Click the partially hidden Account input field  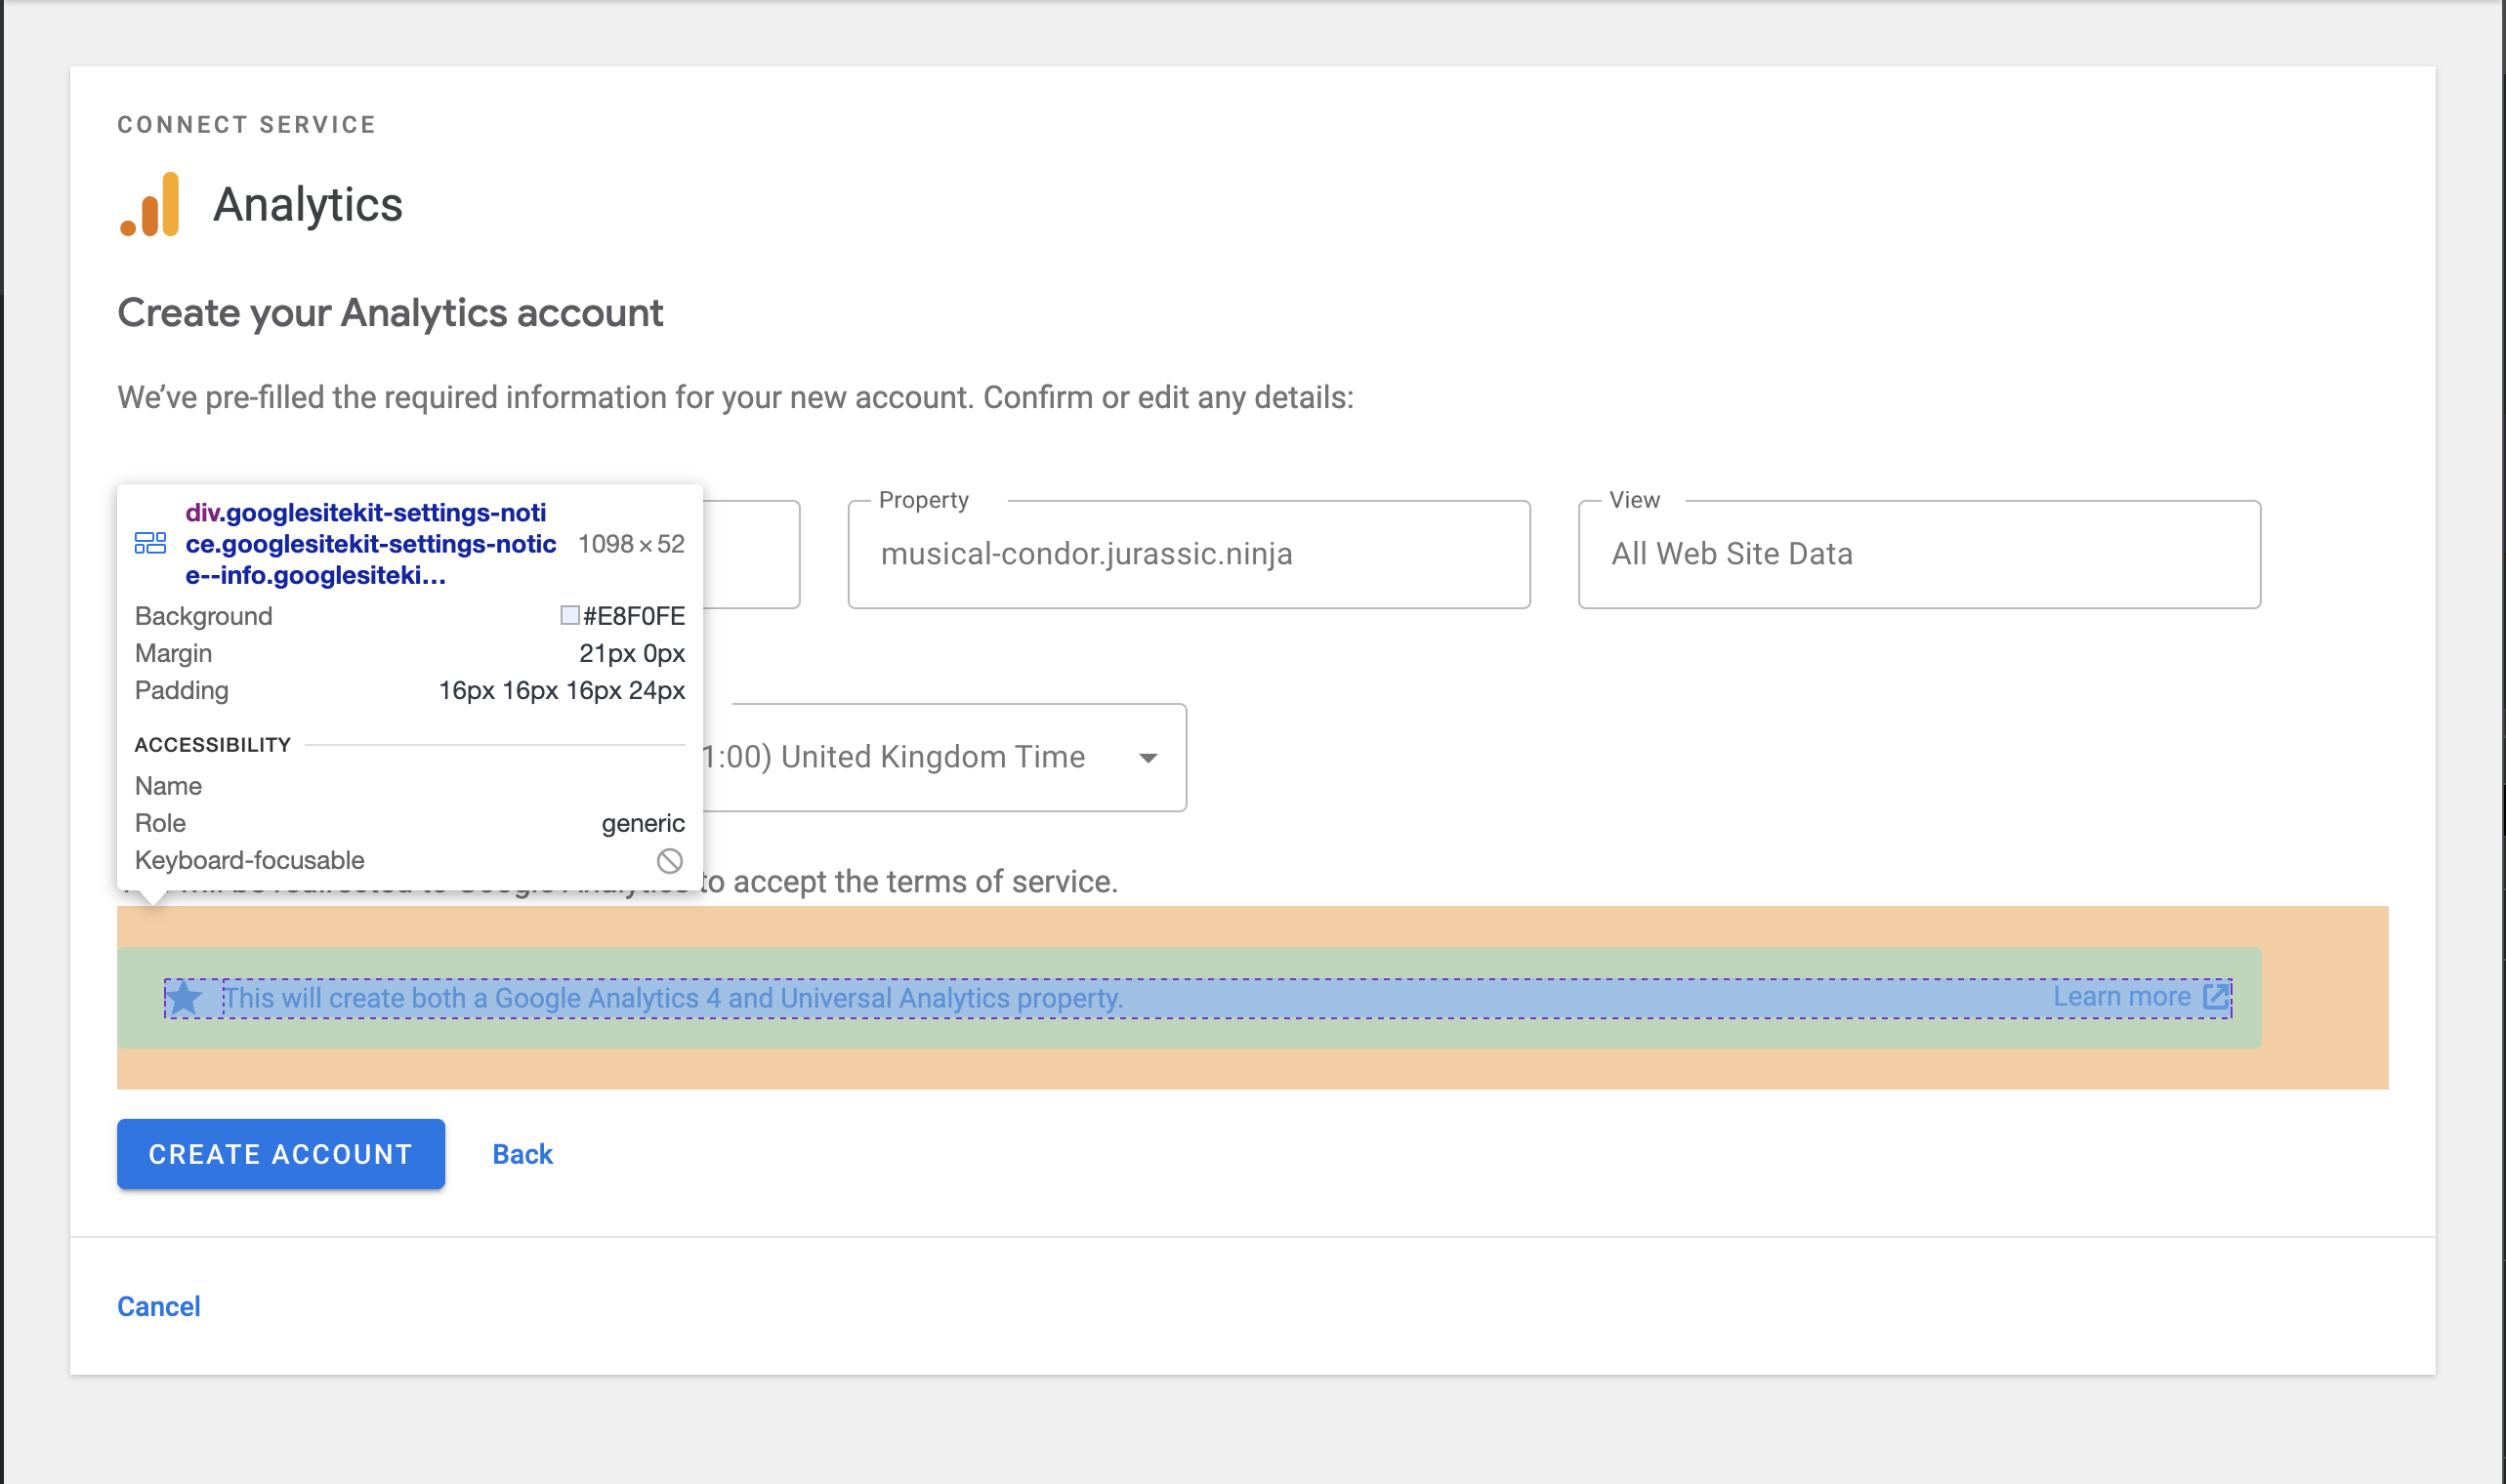751,554
